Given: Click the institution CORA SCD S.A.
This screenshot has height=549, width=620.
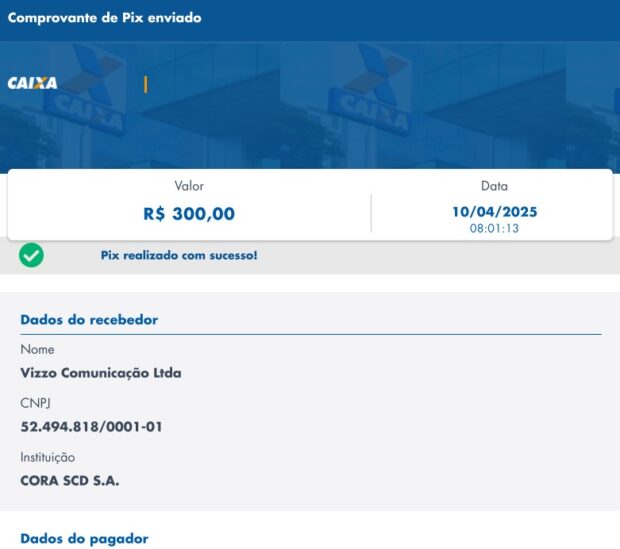Looking at the screenshot, I should tap(70, 481).
